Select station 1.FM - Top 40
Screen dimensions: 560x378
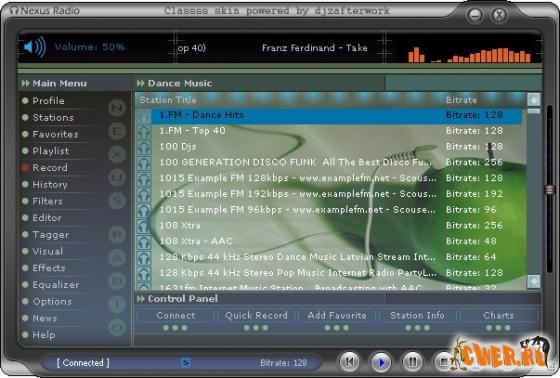click(329, 131)
